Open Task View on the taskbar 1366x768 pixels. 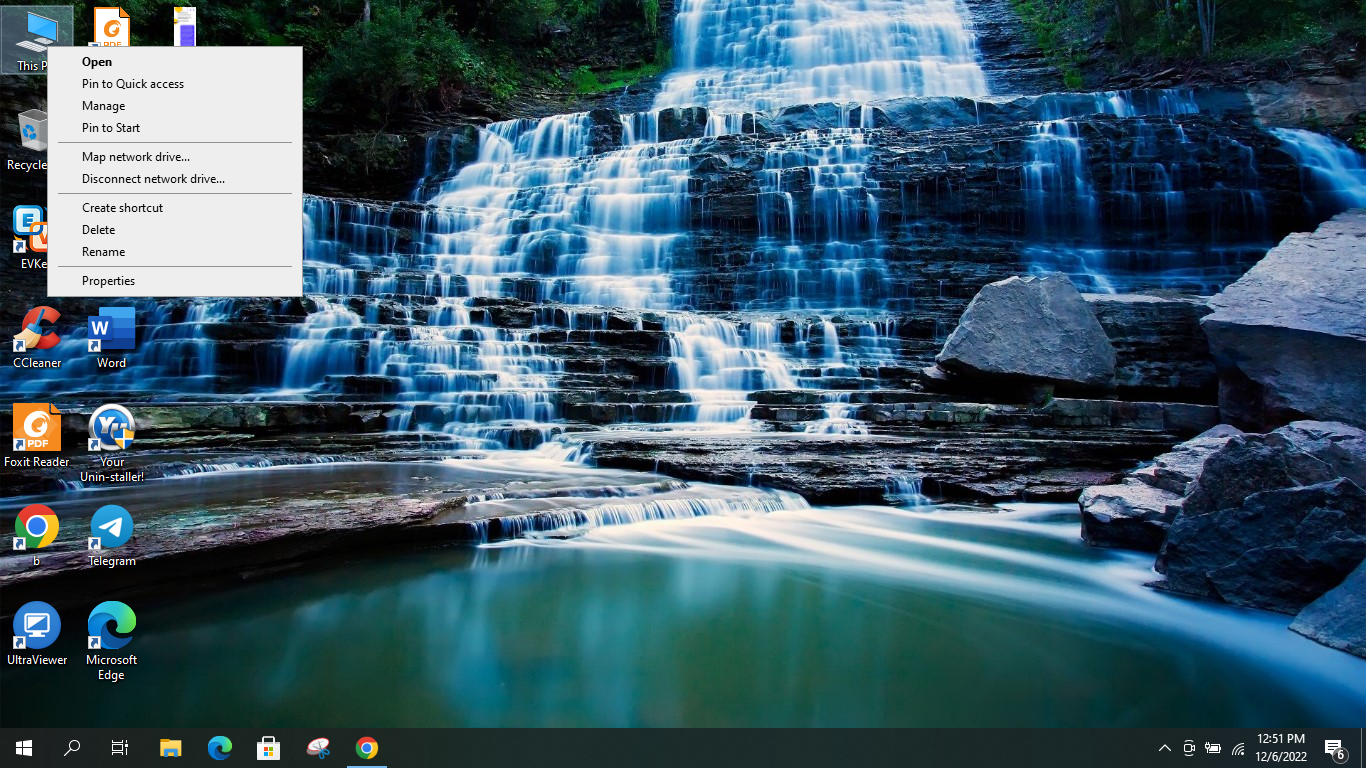pos(120,748)
